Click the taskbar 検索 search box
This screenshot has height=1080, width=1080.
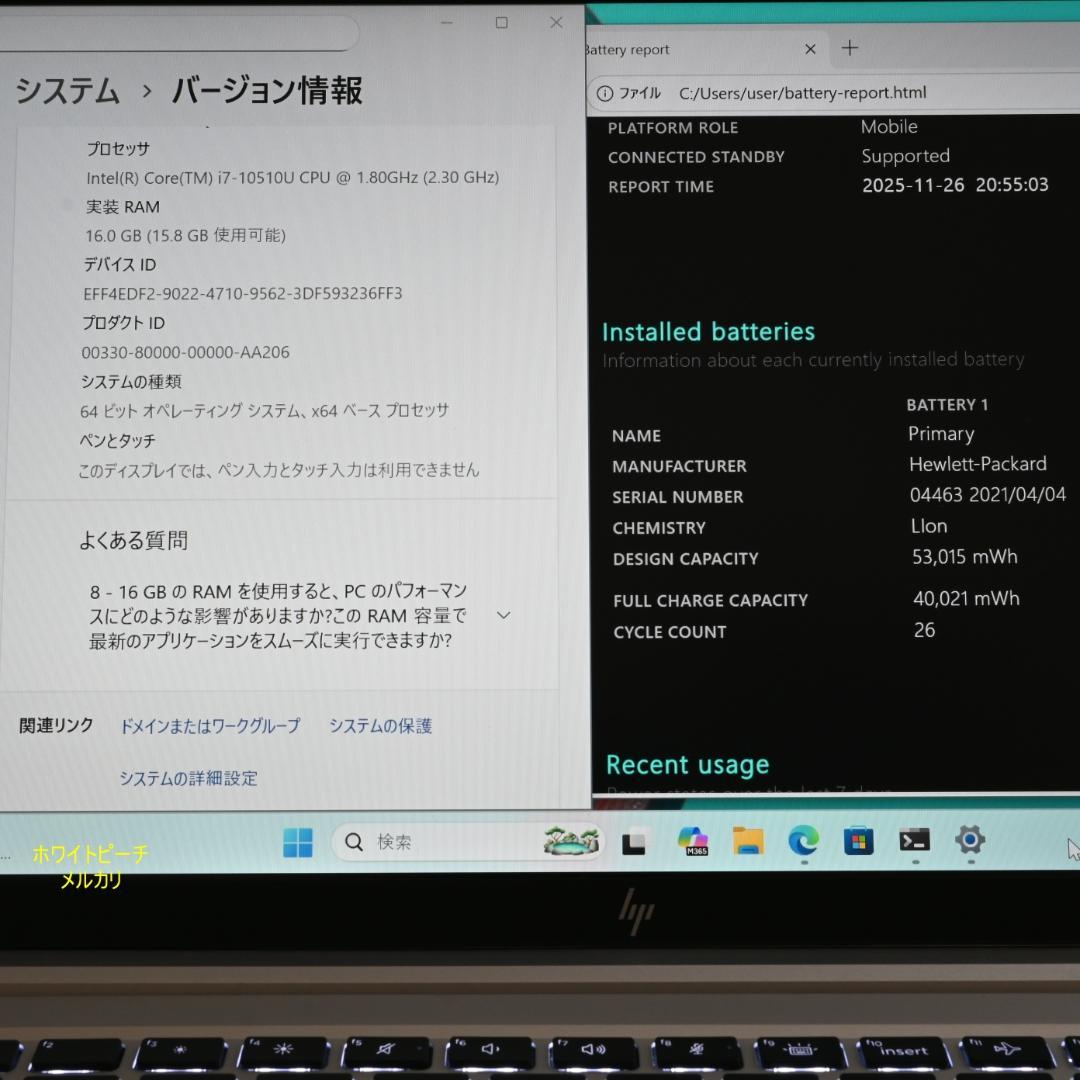pos(430,842)
